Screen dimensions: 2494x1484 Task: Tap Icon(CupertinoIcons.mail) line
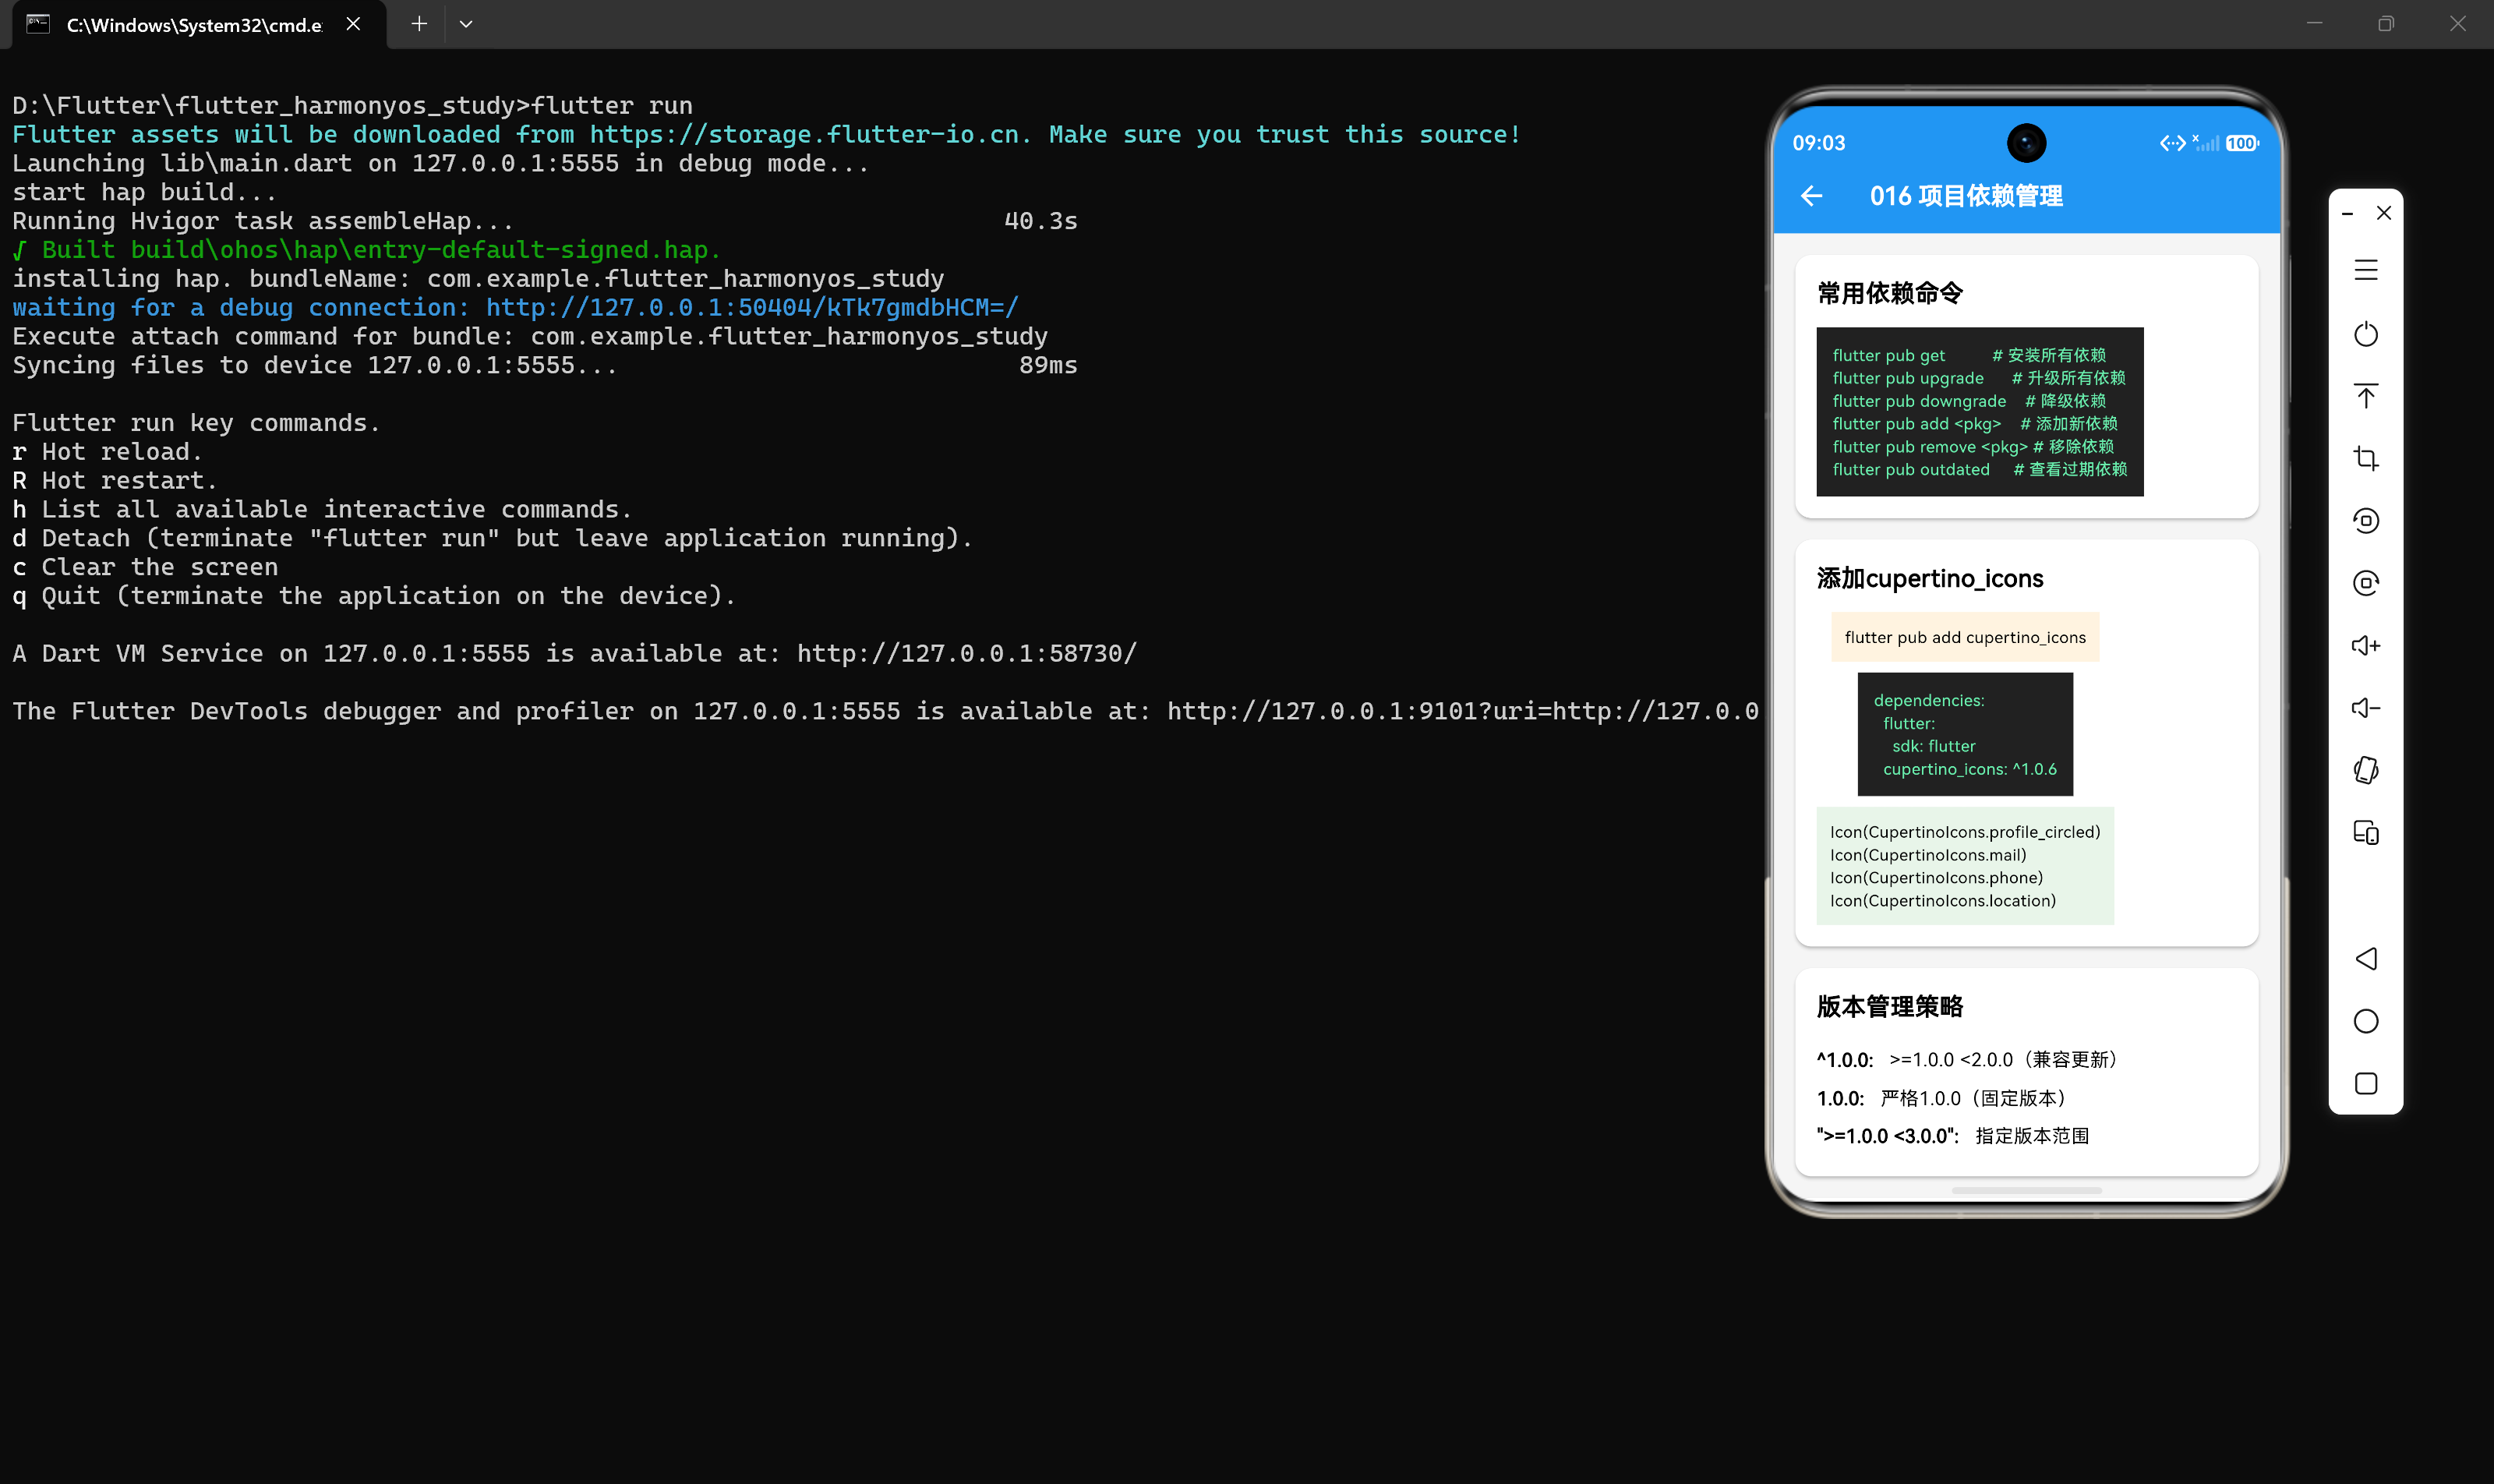(x=1928, y=855)
